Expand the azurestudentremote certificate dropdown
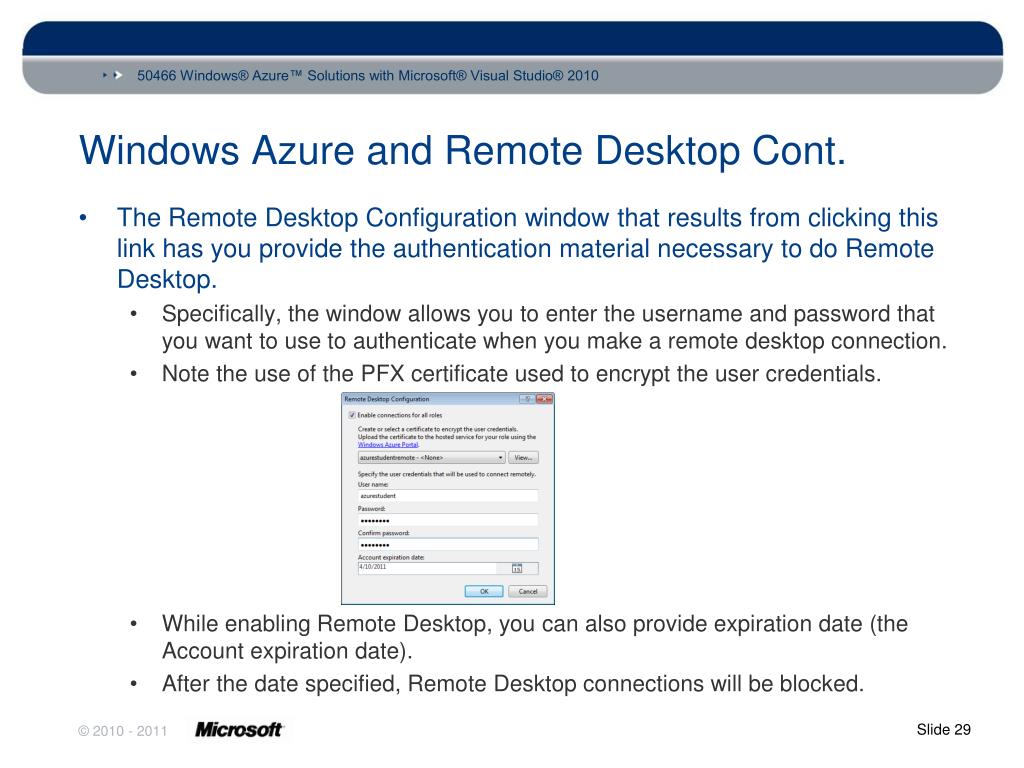1024x768 pixels. point(431,458)
